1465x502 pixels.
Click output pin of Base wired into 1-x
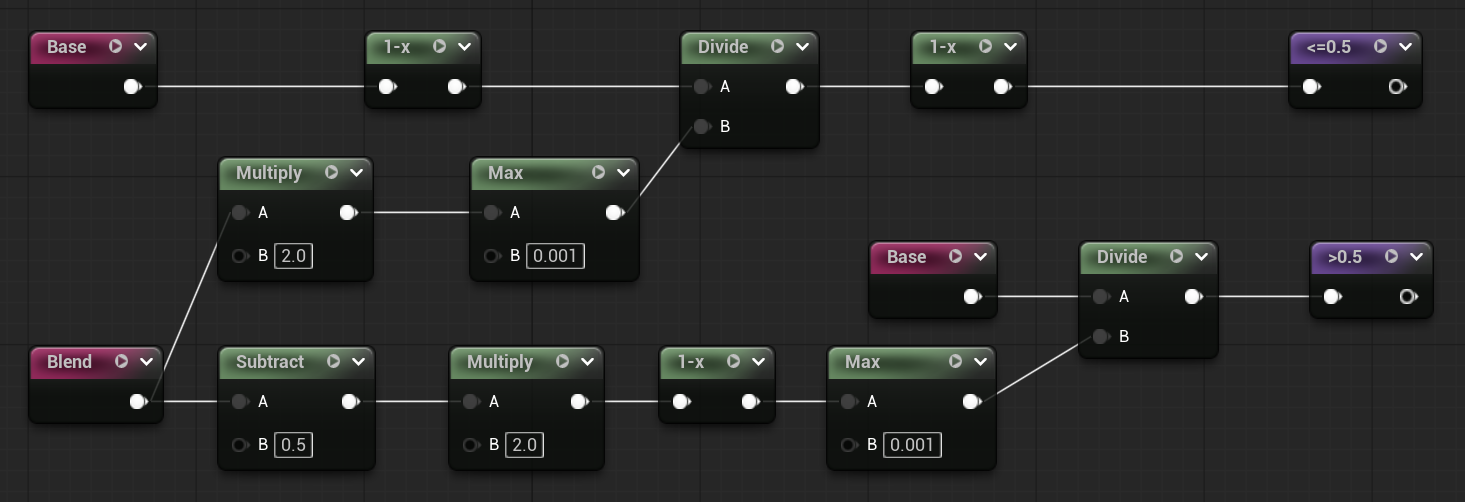click(133, 87)
